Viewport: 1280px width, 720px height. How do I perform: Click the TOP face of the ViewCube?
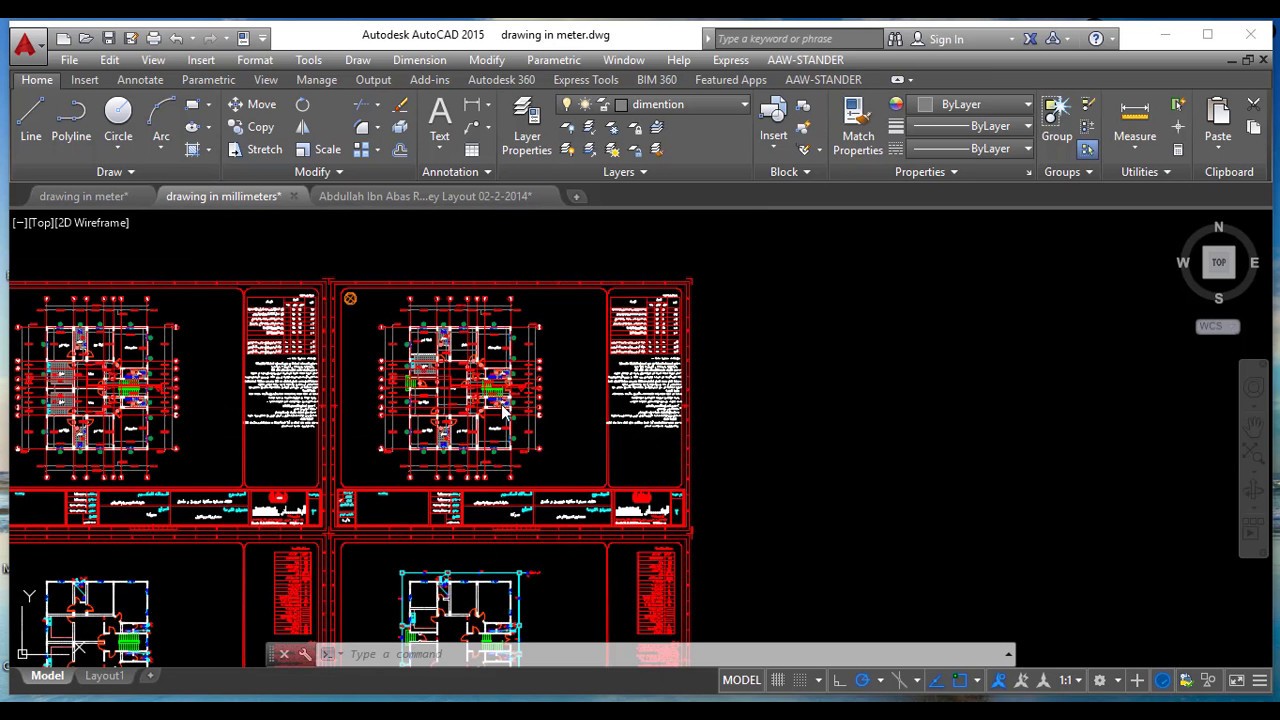pos(1218,263)
